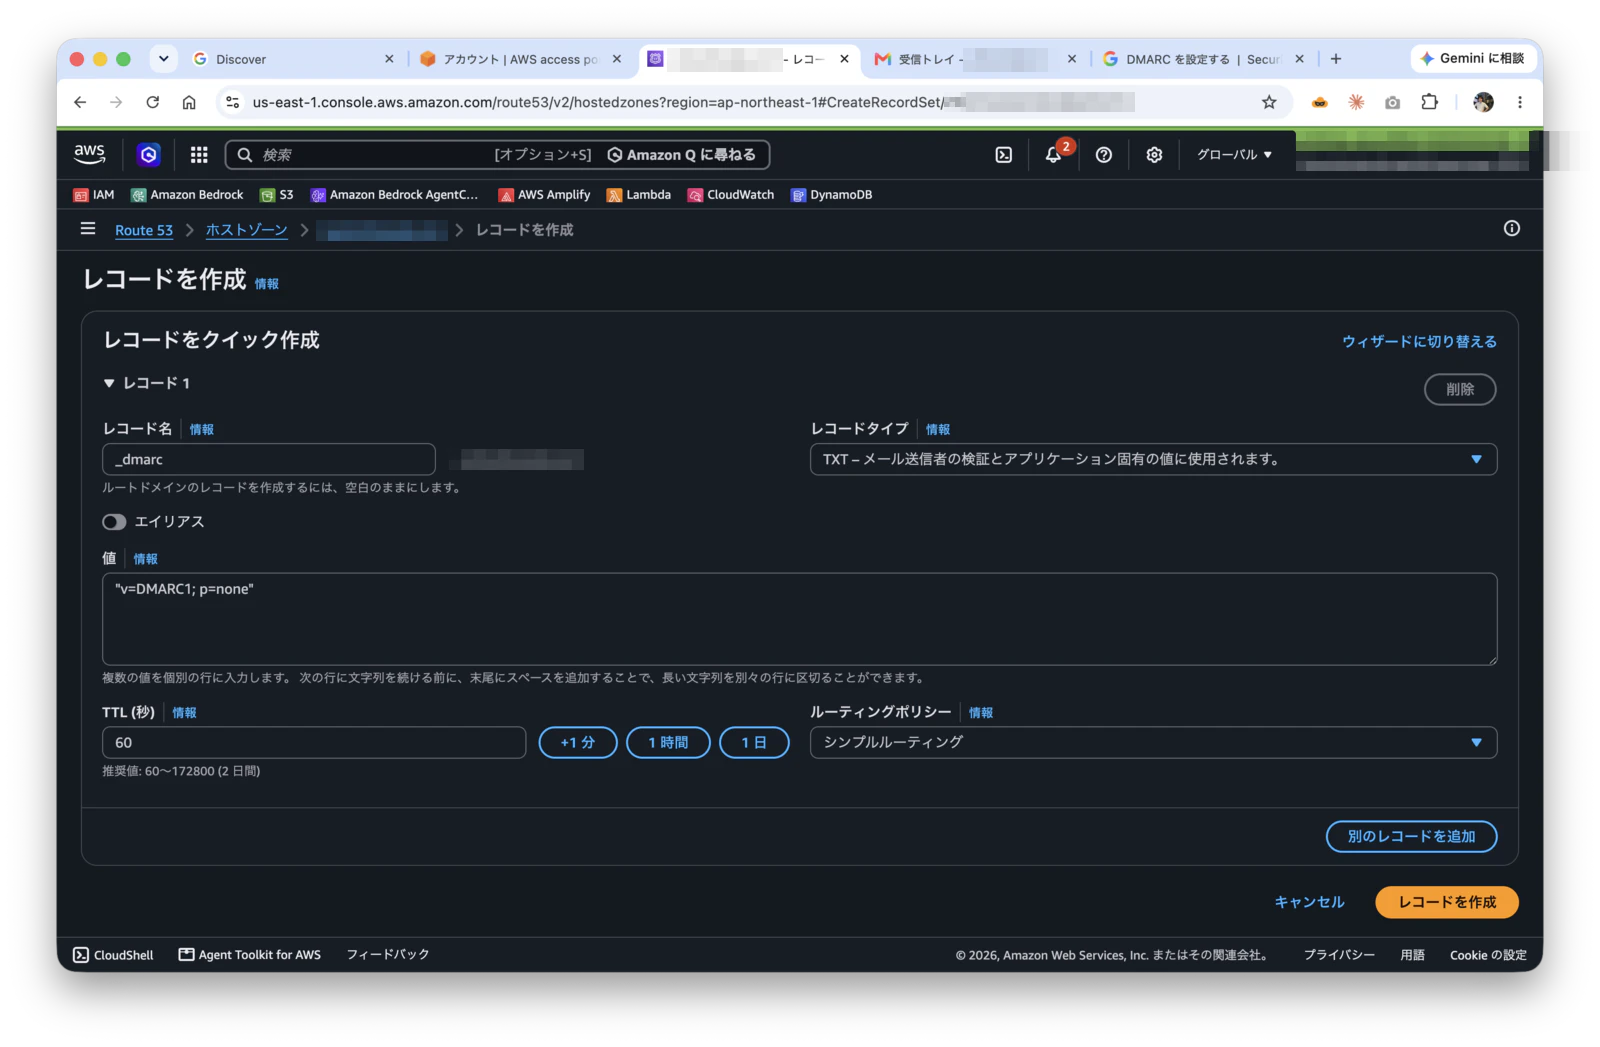
Task: Open CloudWatch shortcut in favorites bar
Action: (731, 195)
